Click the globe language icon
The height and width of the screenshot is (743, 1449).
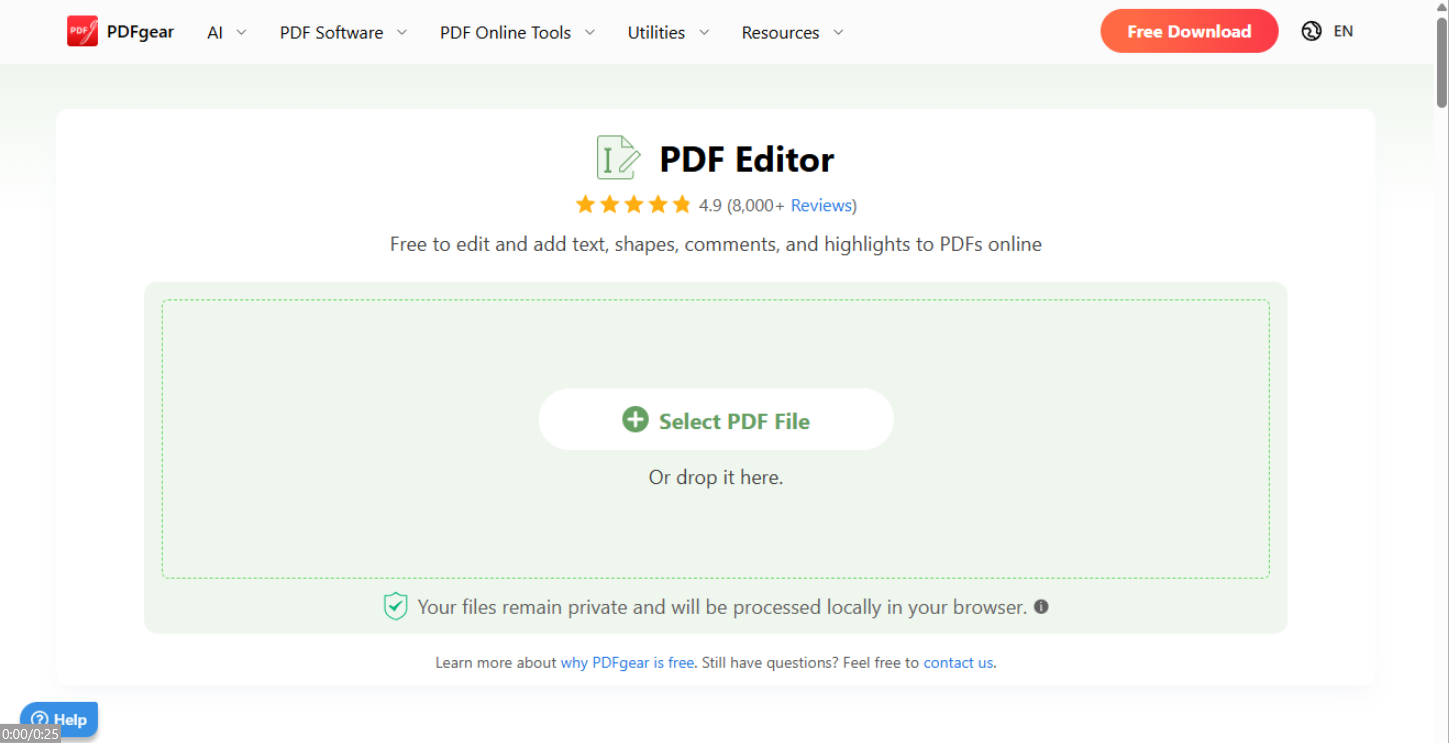[x=1312, y=31]
